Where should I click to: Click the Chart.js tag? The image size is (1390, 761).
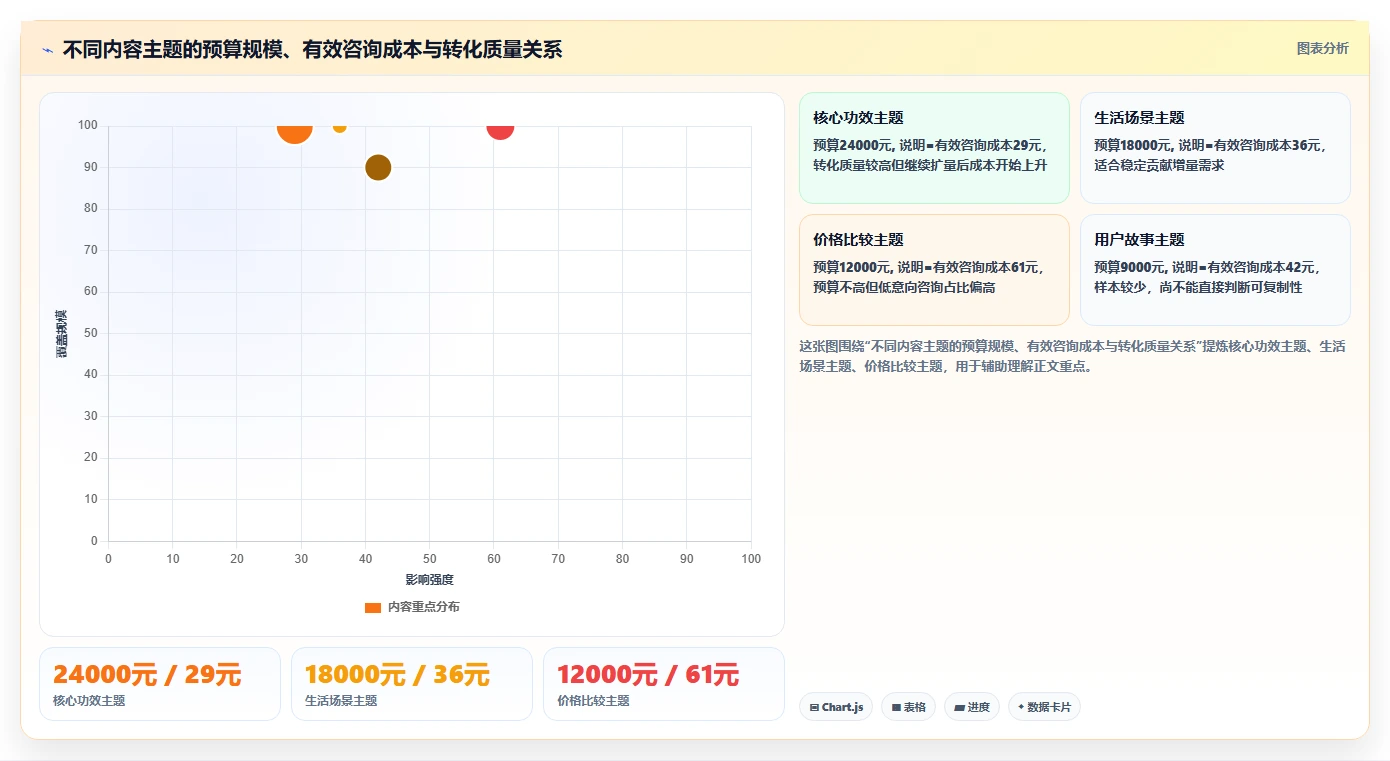pos(836,707)
